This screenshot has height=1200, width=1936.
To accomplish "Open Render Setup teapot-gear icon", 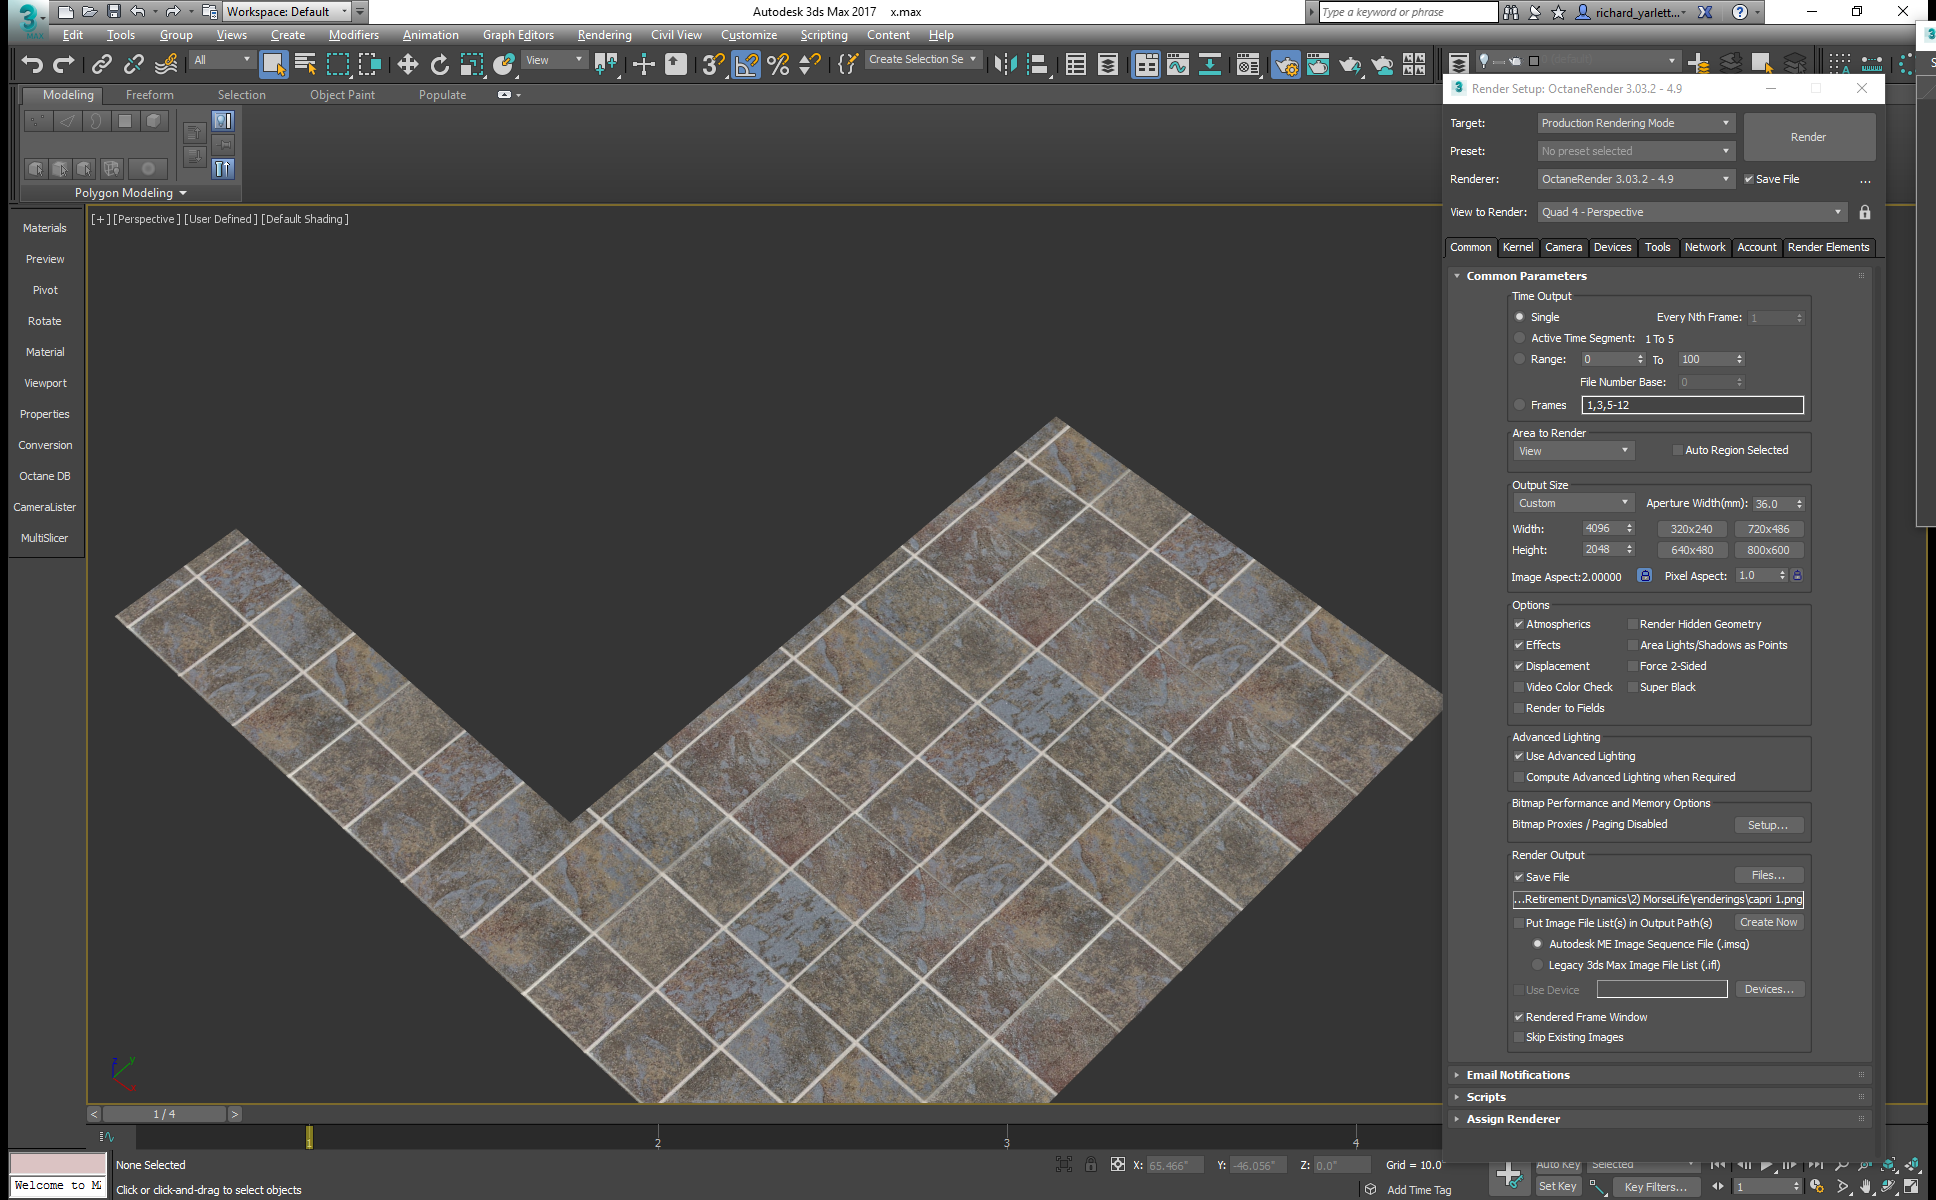I will (x=1286, y=65).
